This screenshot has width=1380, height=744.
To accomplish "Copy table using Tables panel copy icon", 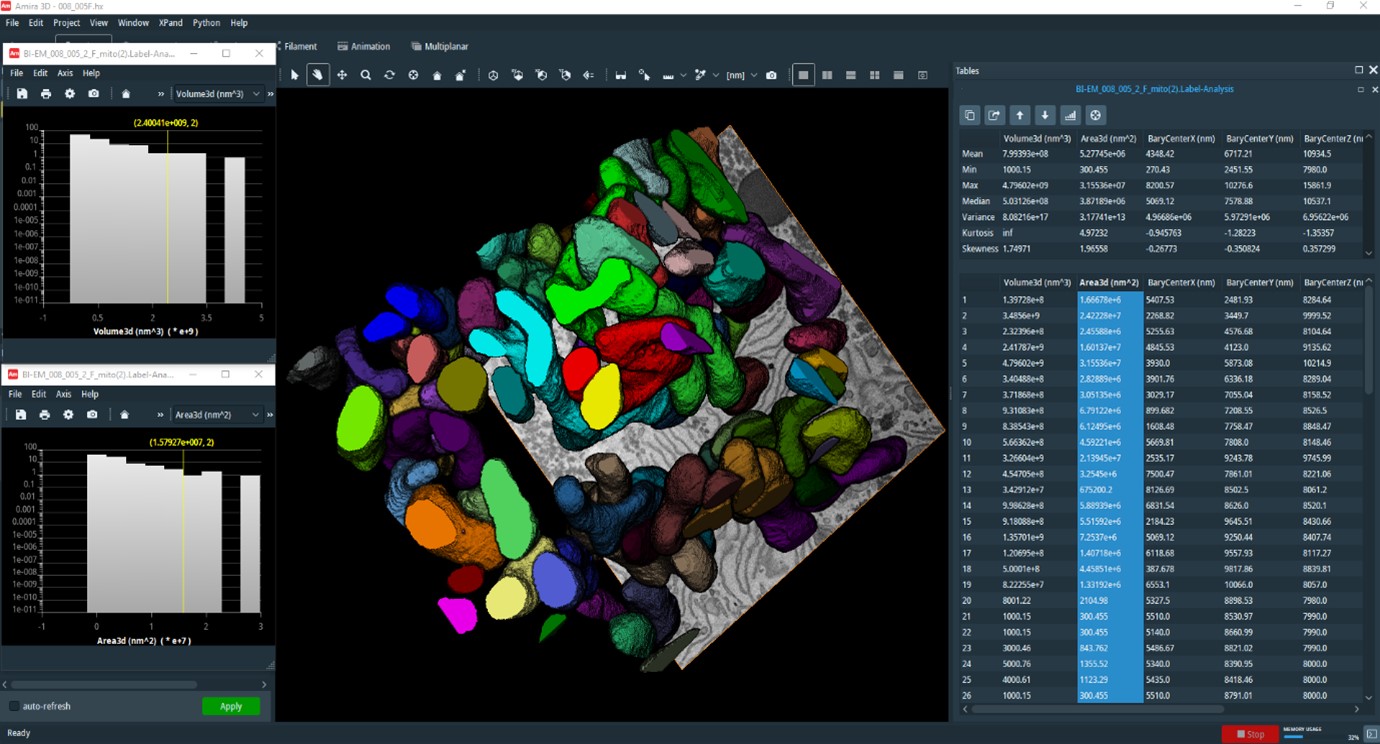I will [x=969, y=115].
